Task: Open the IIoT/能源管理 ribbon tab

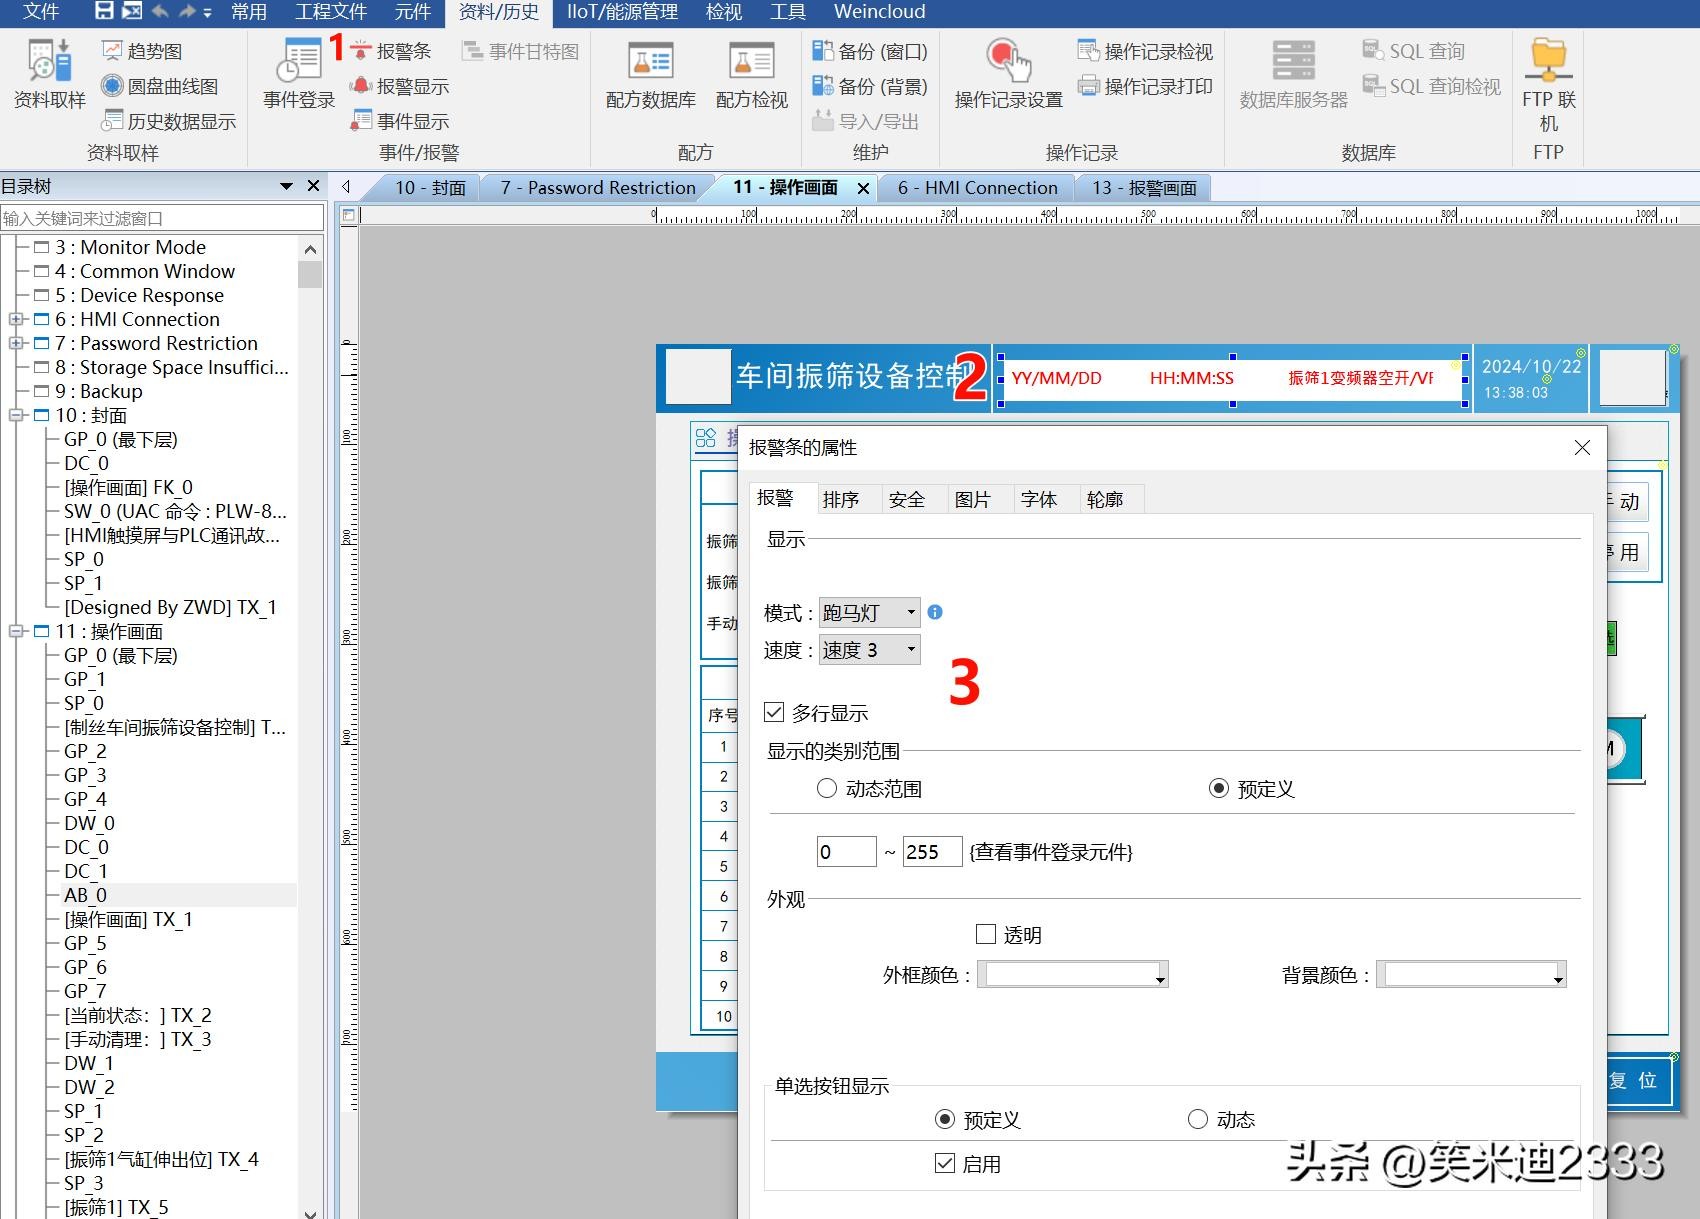Action: coord(621,12)
